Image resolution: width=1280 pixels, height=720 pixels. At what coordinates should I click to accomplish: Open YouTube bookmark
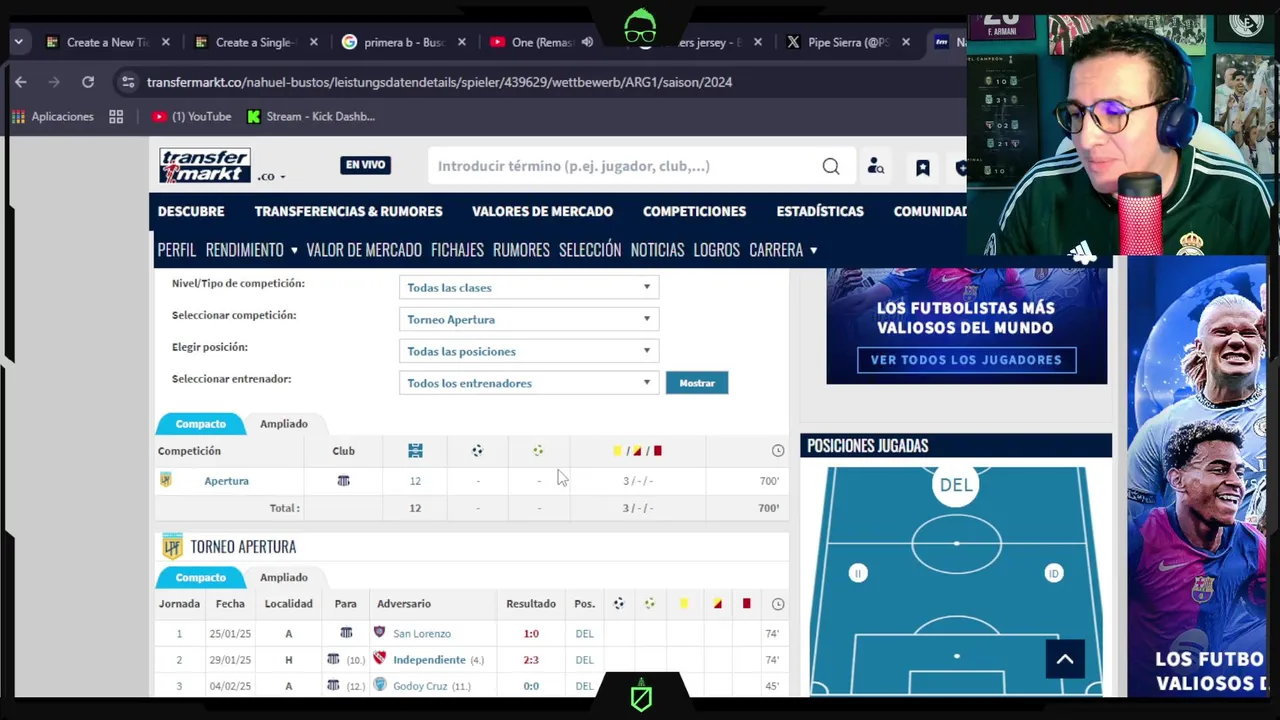(x=191, y=117)
